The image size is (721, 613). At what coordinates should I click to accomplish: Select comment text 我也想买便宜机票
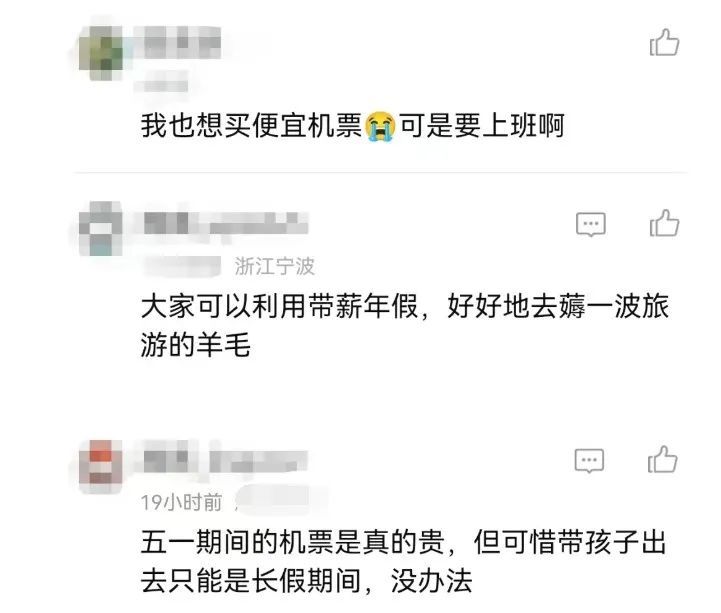click(x=252, y=126)
